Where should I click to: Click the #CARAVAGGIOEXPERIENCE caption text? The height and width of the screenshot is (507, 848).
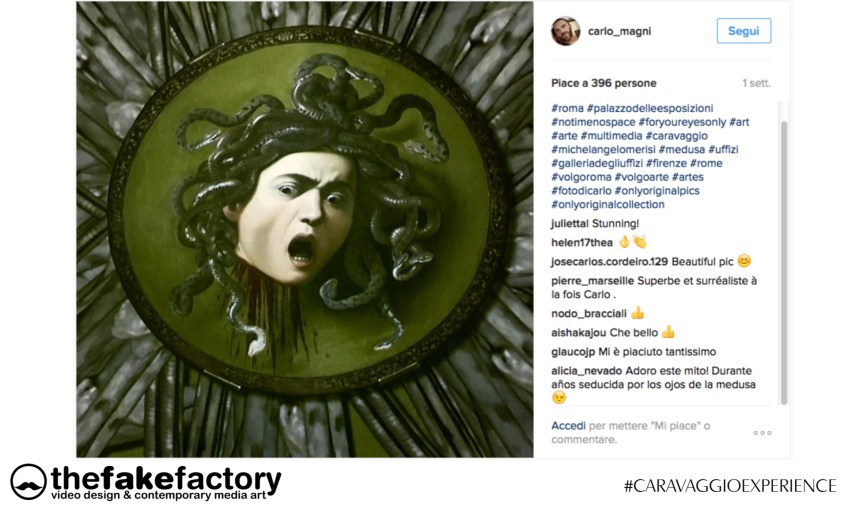tap(730, 486)
